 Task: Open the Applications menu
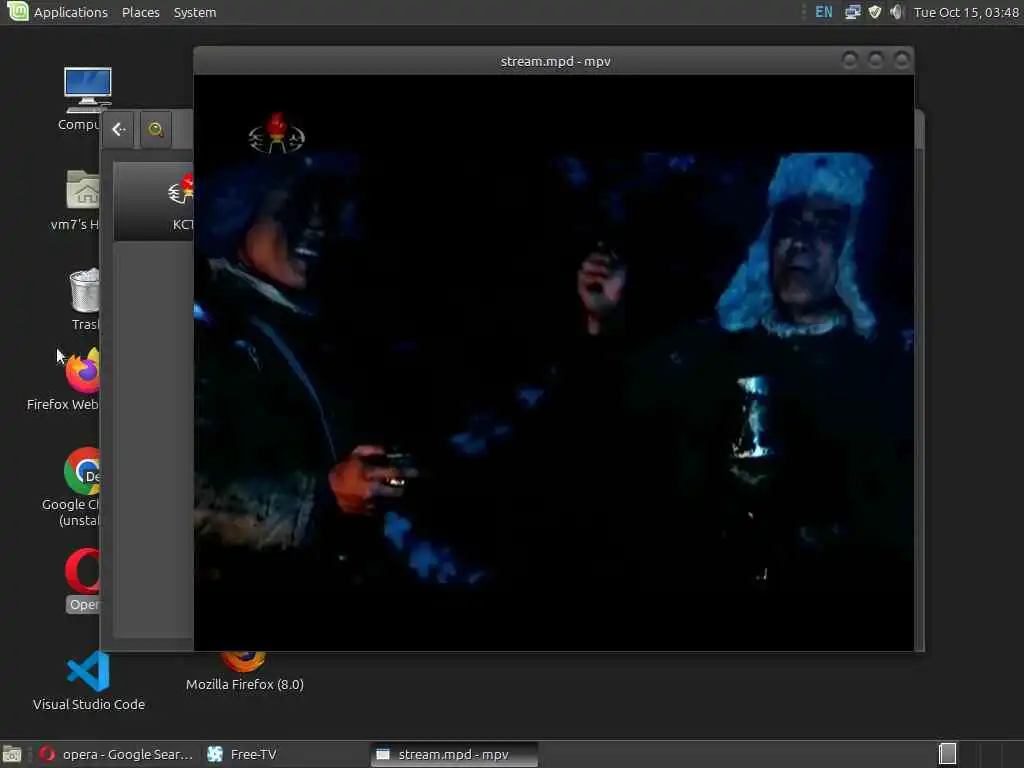71,12
